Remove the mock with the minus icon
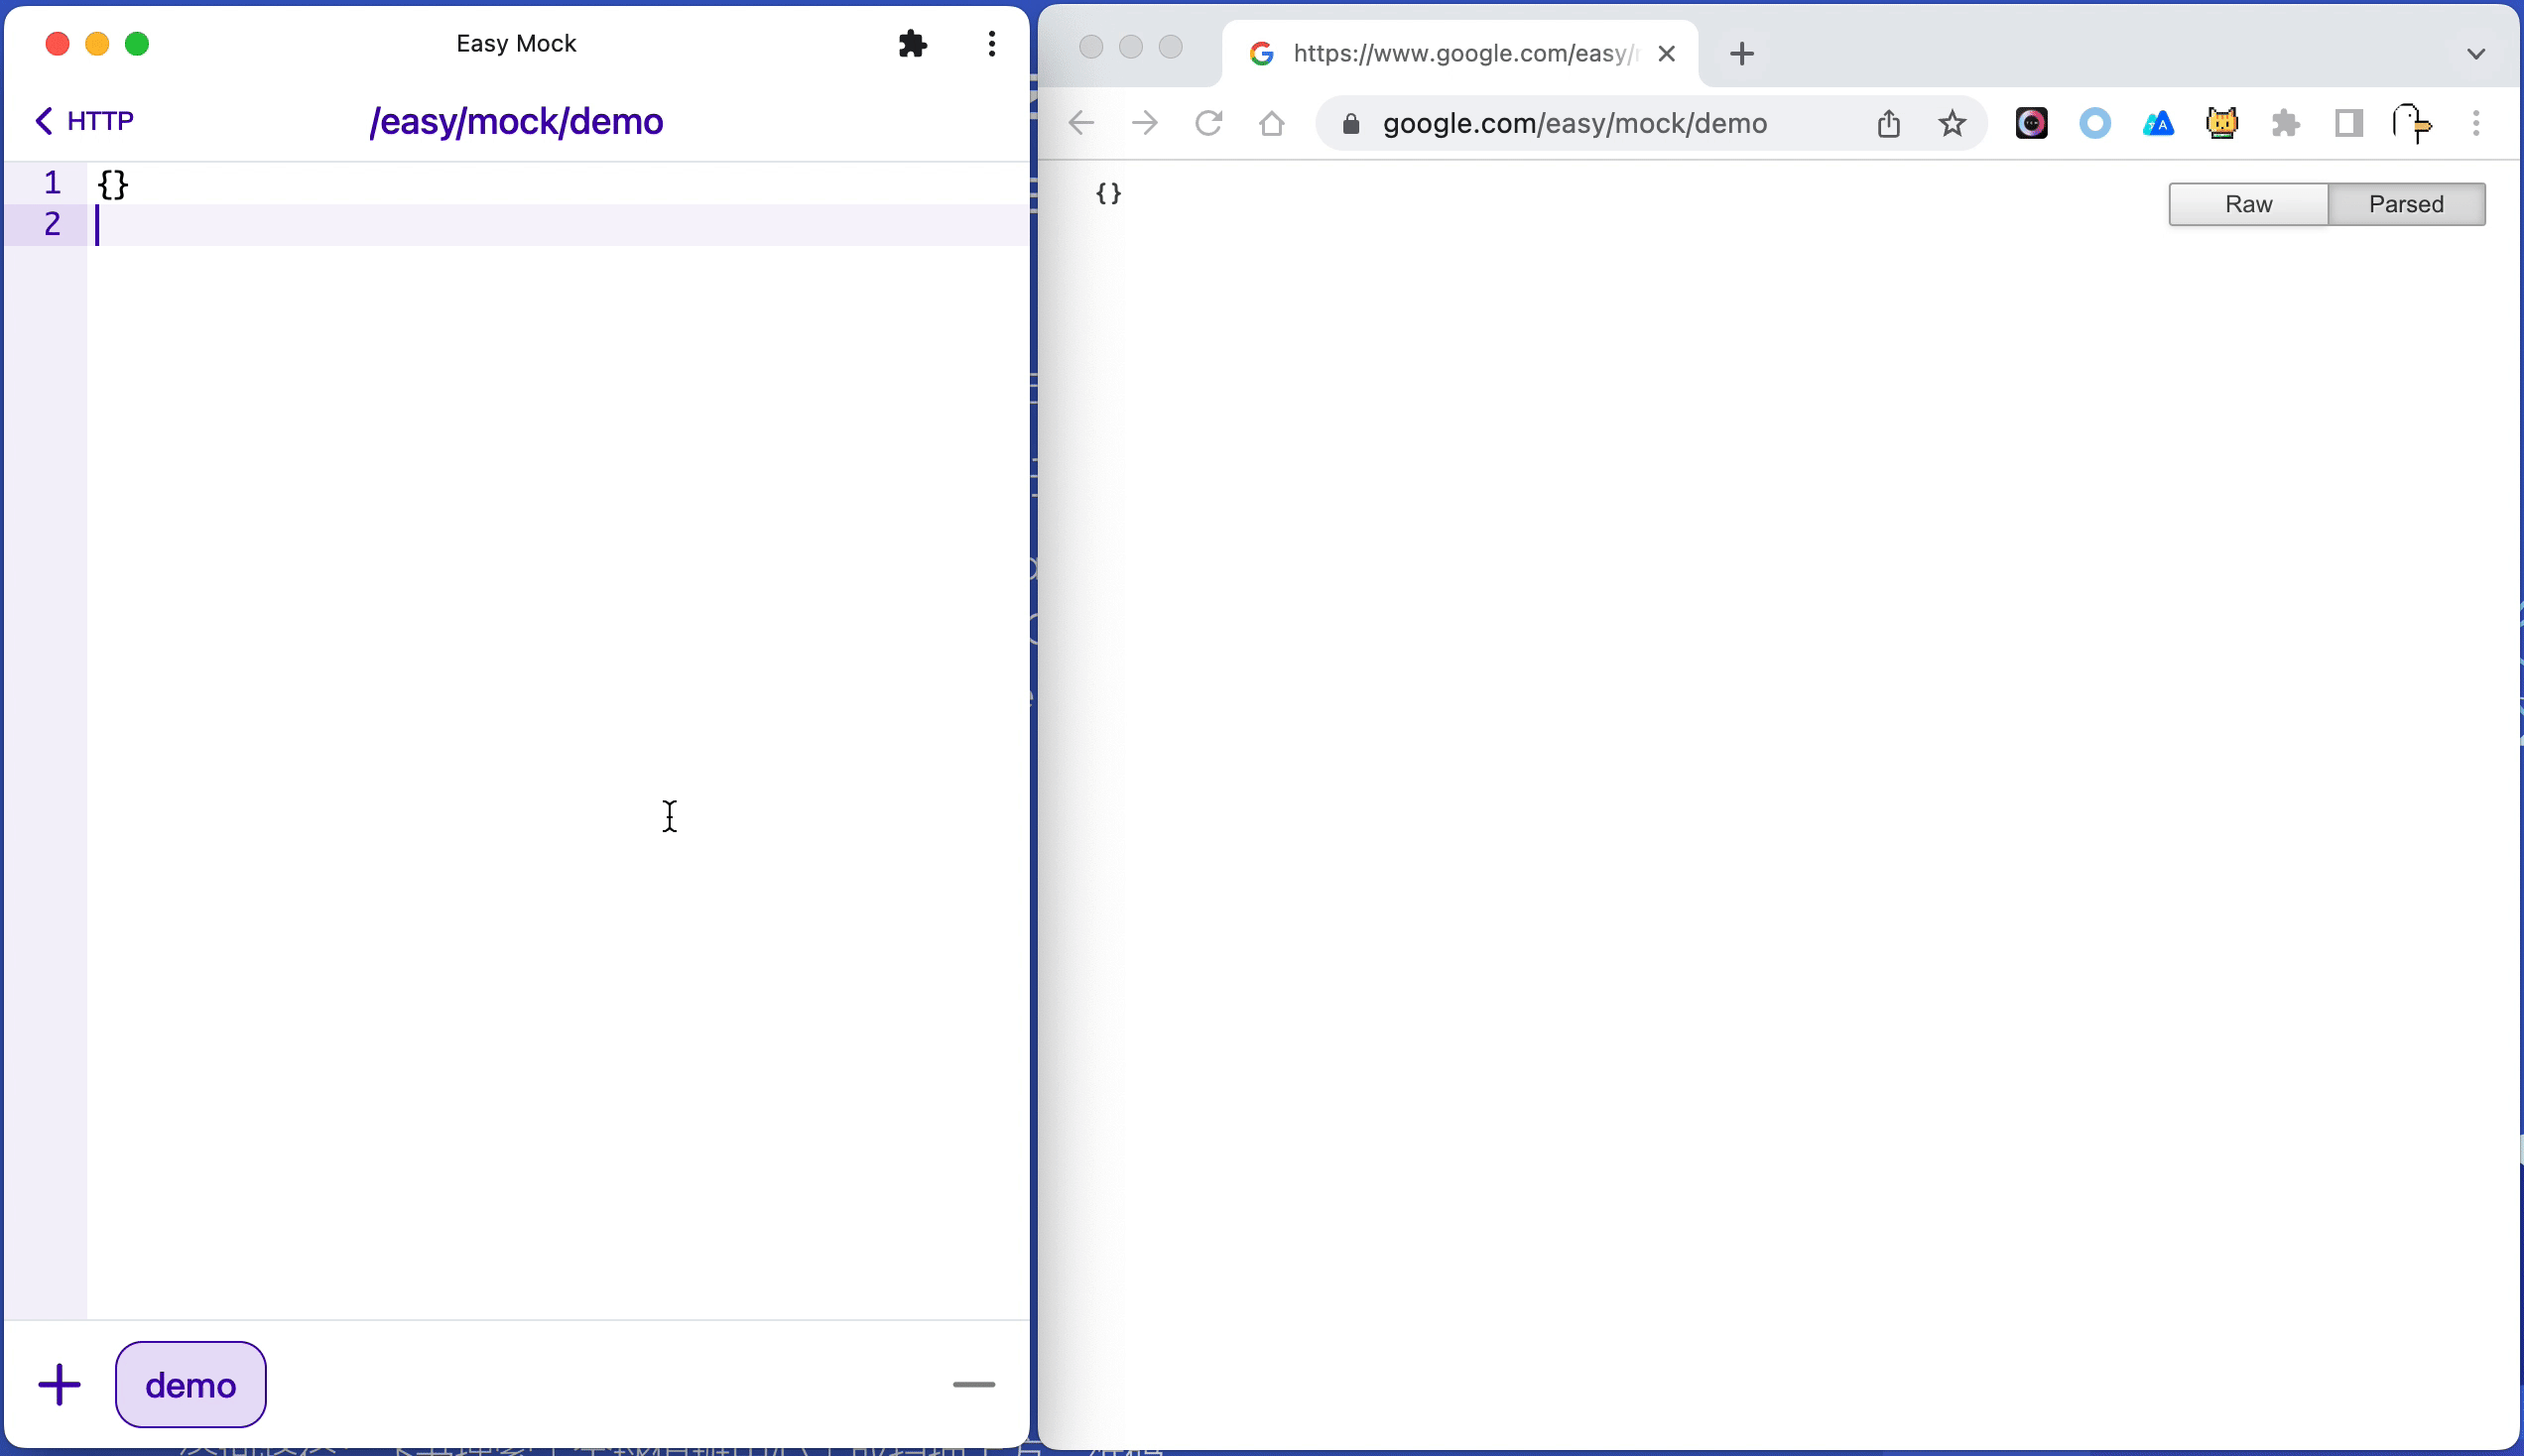This screenshot has width=2524, height=1456. click(973, 1384)
